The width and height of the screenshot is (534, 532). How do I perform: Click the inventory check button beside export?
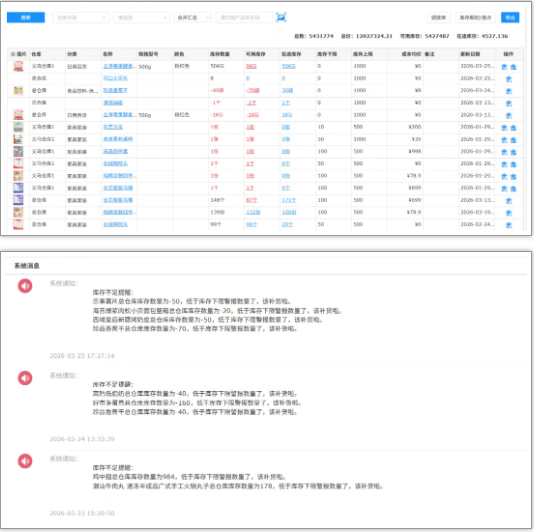475,17
